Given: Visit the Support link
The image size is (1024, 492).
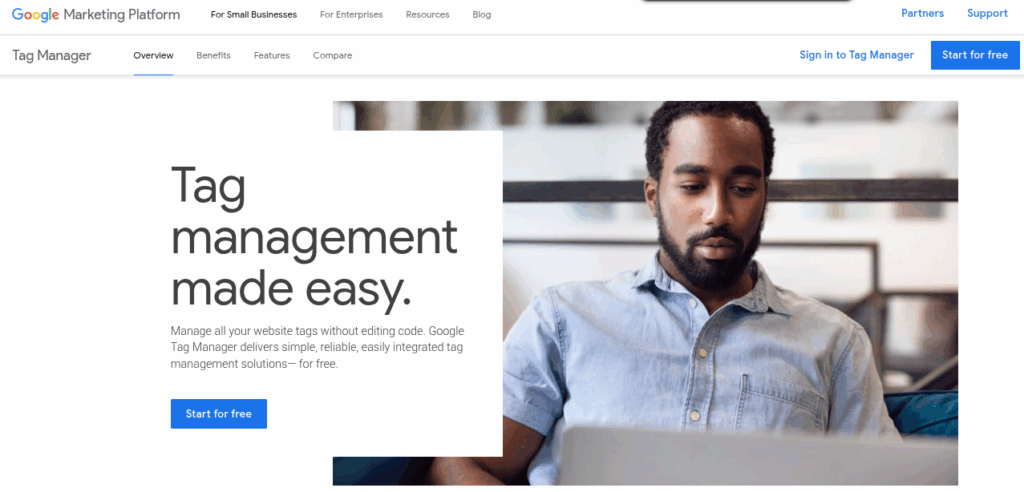Looking at the screenshot, I should pos(987,13).
